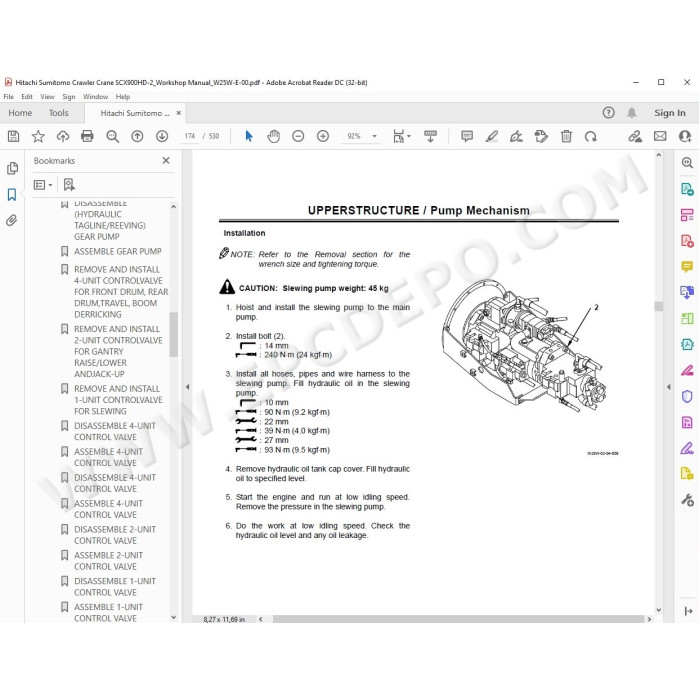Click the document vertical scrollbar thumb
Viewport: 700px width, 700px height.
pos(658,306)
